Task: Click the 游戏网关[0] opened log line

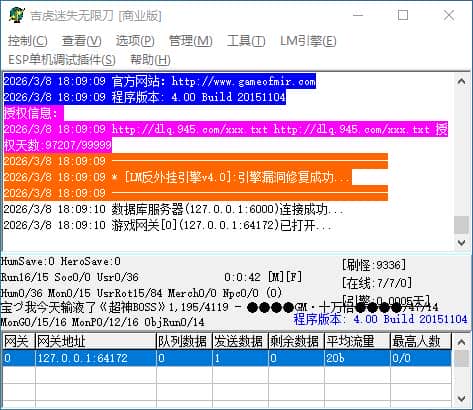Action: (168, 225)
